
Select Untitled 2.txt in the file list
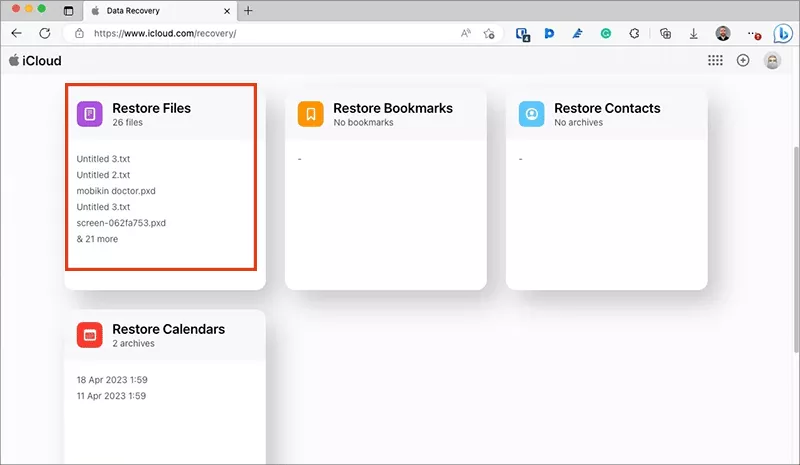(x=103, y=175)
